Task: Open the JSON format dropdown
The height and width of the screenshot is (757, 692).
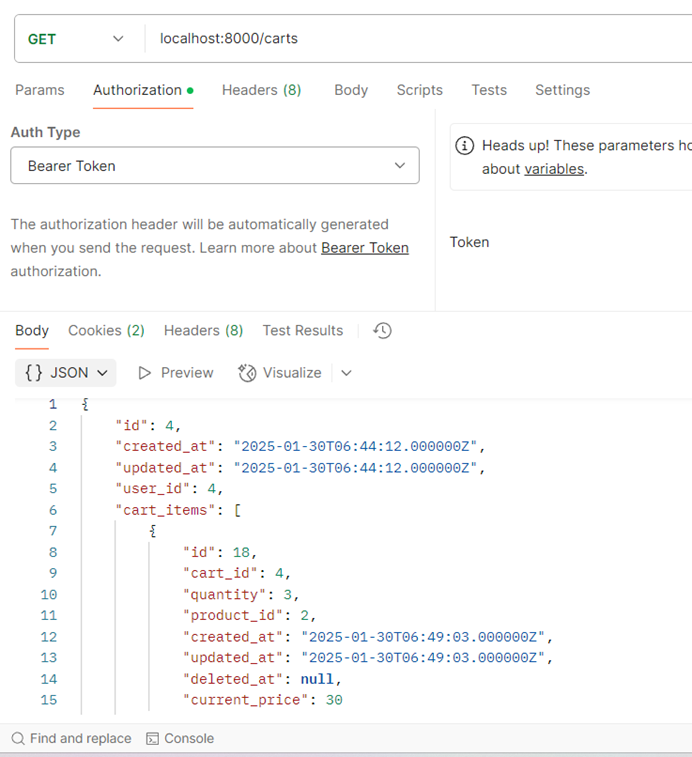Action: [66, 373]
